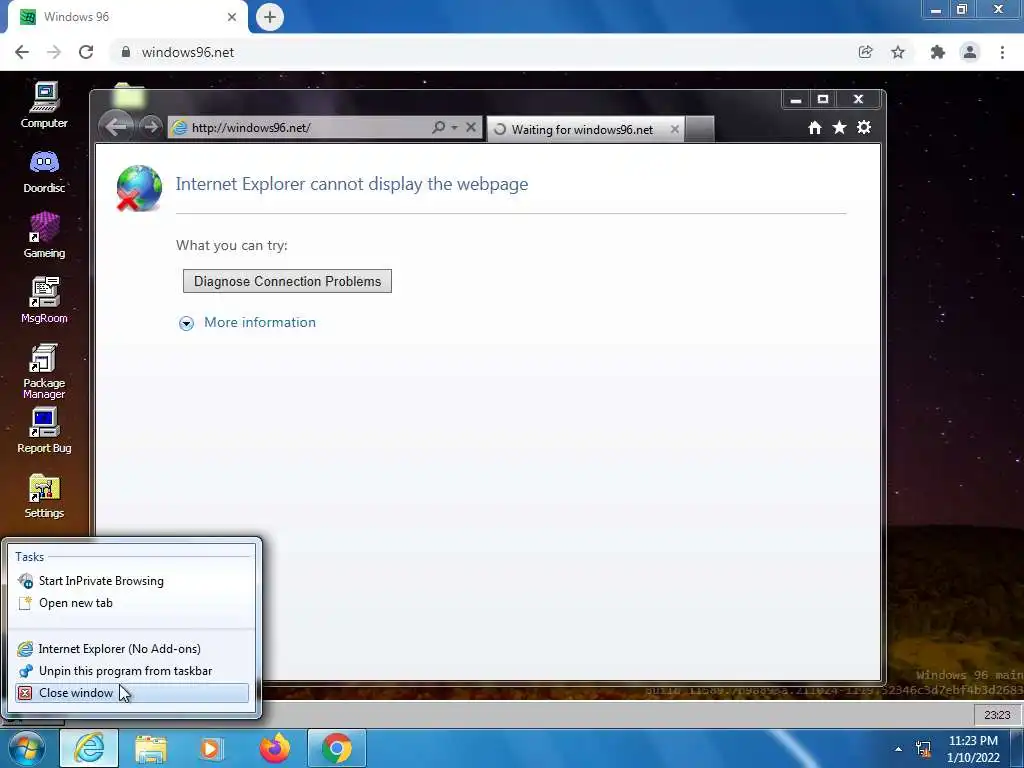Select the Waiting for windows96.net tab
The image size is (1024, 768).
coord(586,129)
